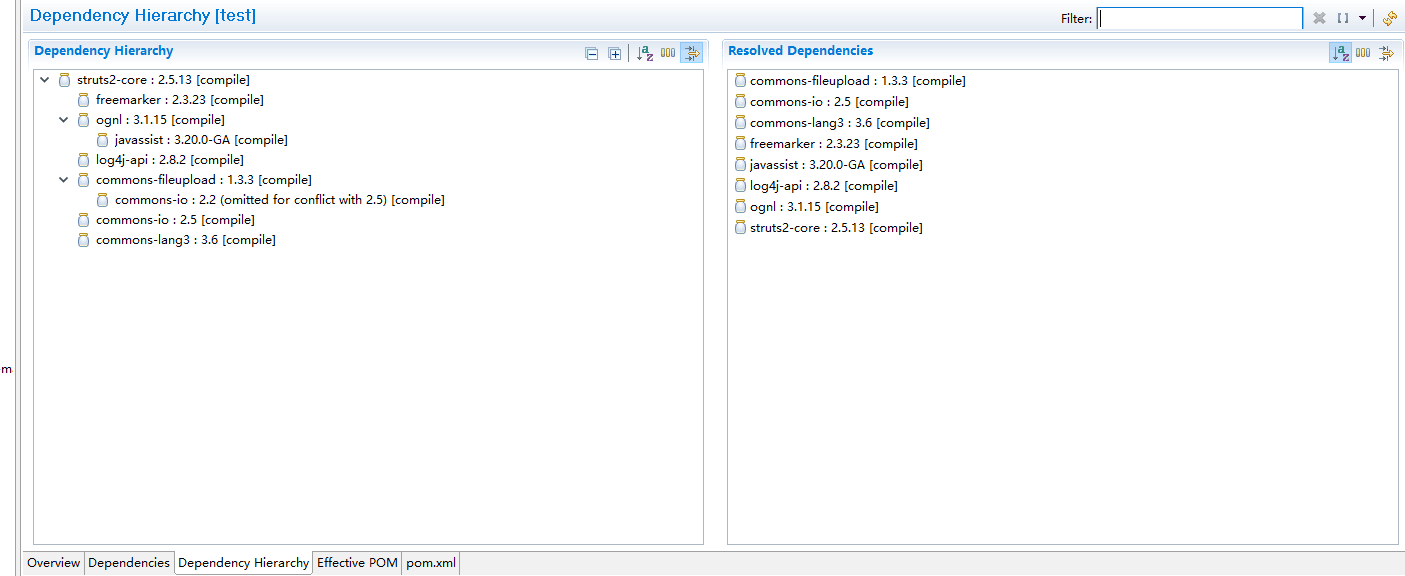The image size is (1405, 576).
Task: Click jar icon of ognl in Resolved Dependencies
Action: [x=740, y=207]
